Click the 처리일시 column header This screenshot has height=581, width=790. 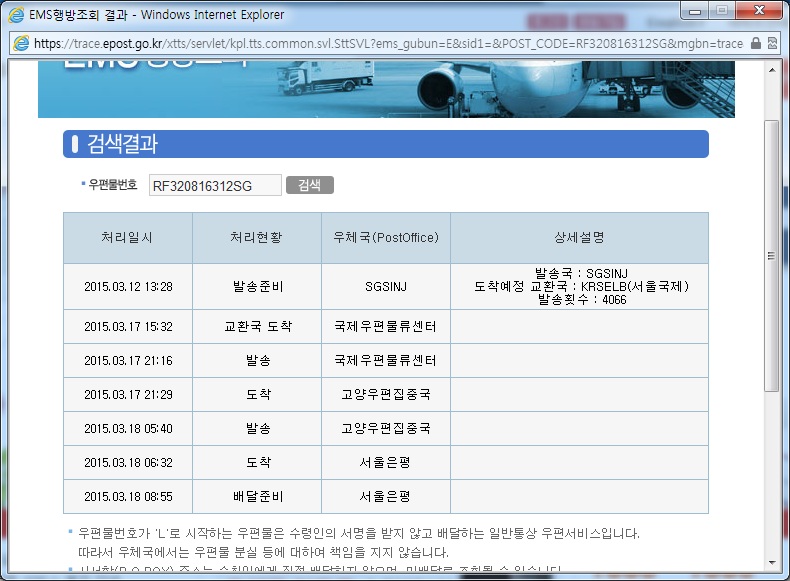point(127,238)
